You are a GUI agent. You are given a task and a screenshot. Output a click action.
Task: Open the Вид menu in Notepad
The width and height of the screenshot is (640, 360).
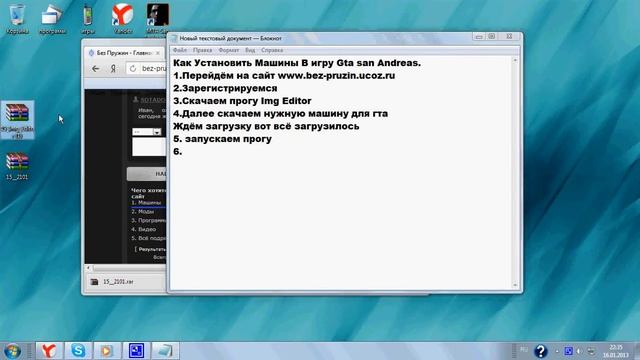click(x=250, y=50)
